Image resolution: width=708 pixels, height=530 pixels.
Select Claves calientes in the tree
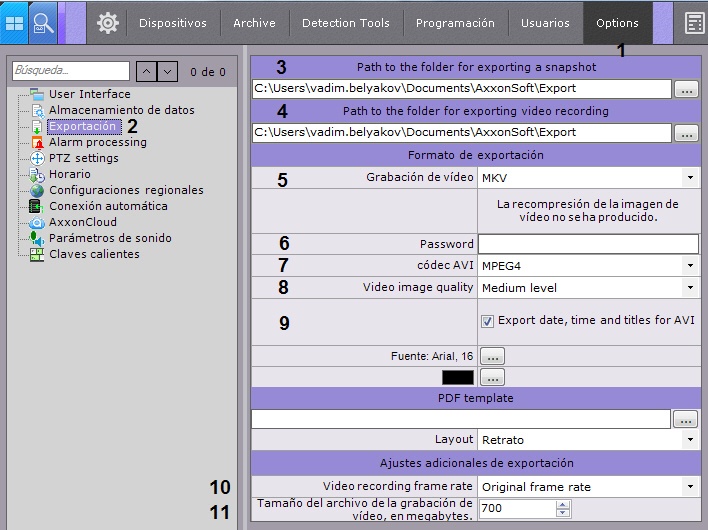click(94, 255)
